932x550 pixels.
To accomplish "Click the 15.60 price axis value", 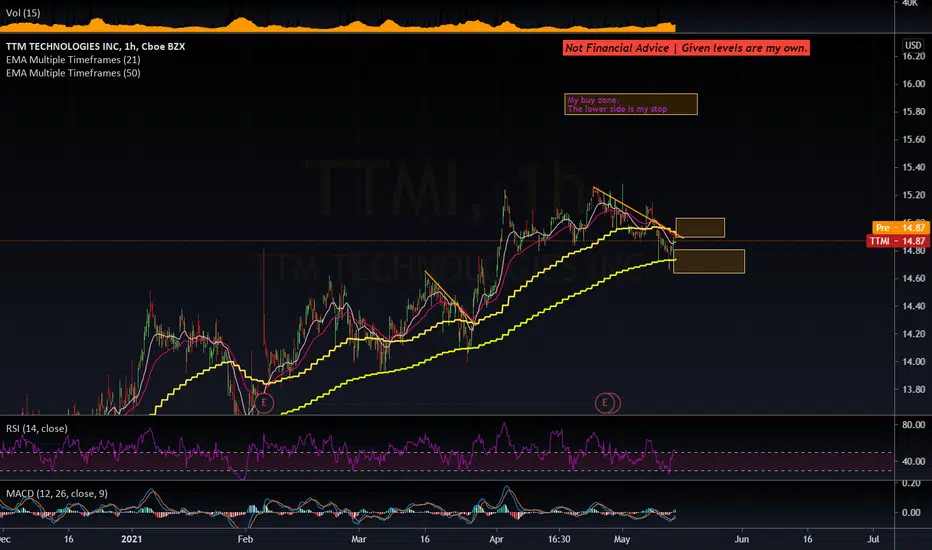I will 913,140.
